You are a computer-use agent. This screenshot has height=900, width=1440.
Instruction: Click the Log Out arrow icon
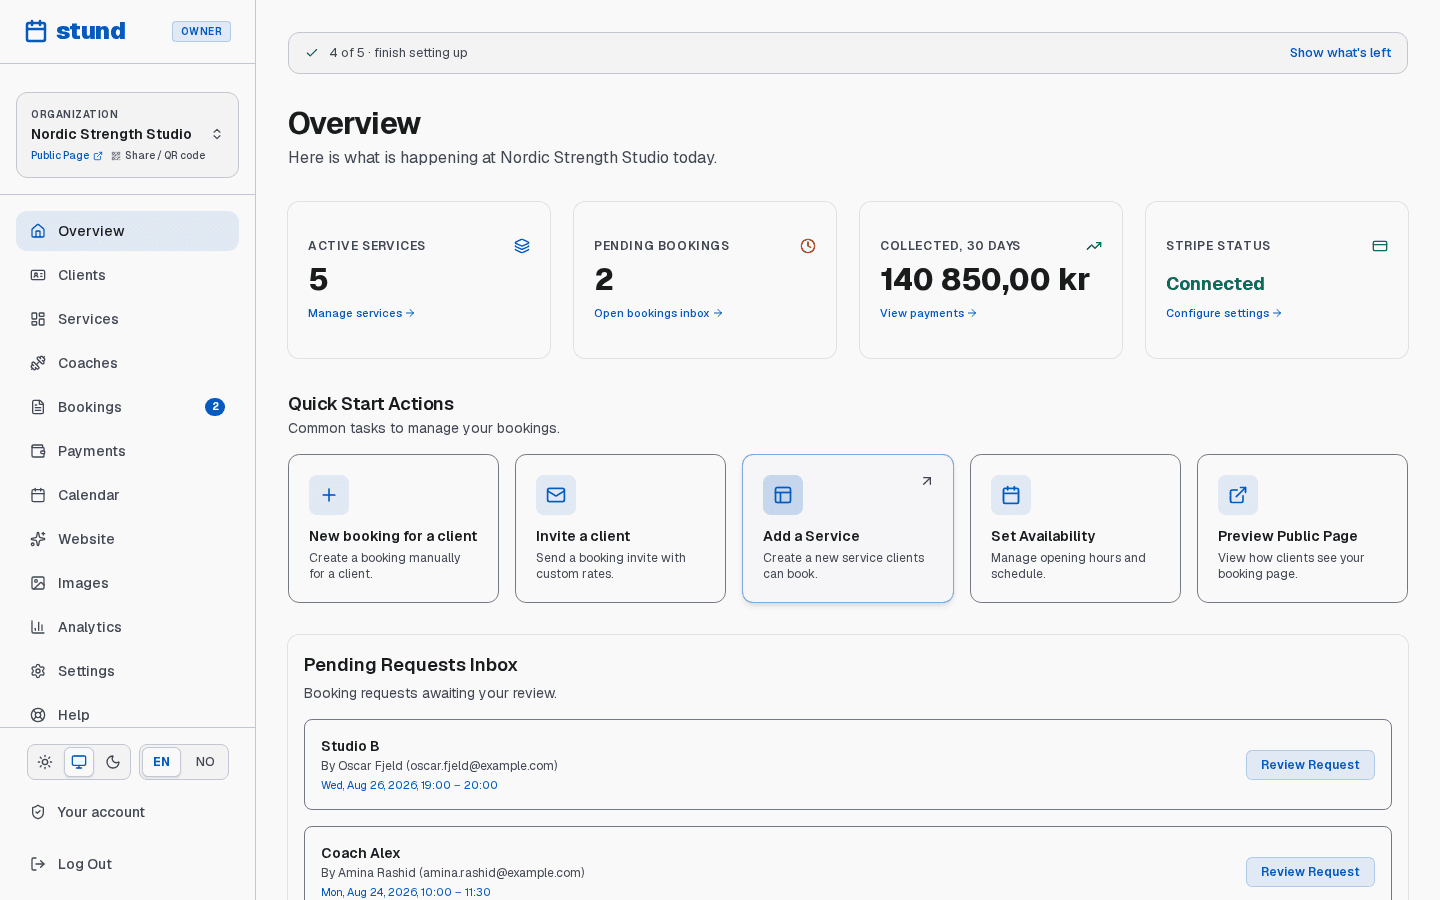[x=38, y=864]
